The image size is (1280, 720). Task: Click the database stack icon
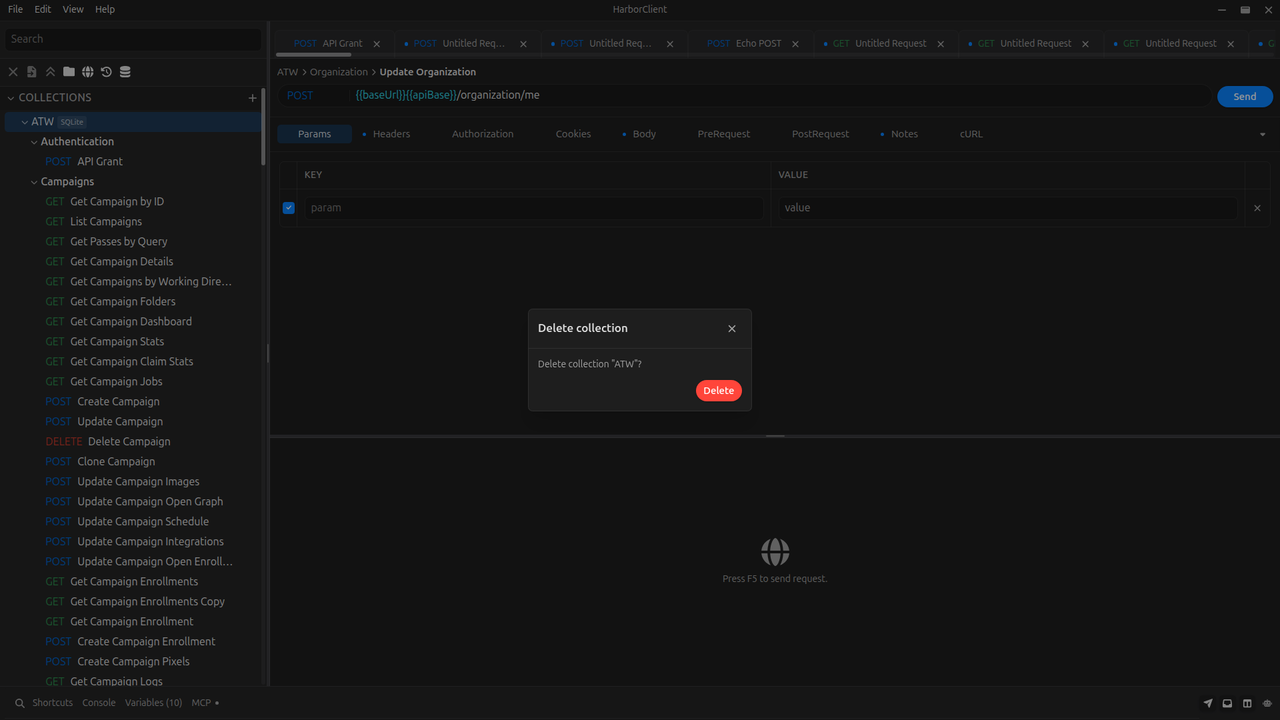pos(125,72)
